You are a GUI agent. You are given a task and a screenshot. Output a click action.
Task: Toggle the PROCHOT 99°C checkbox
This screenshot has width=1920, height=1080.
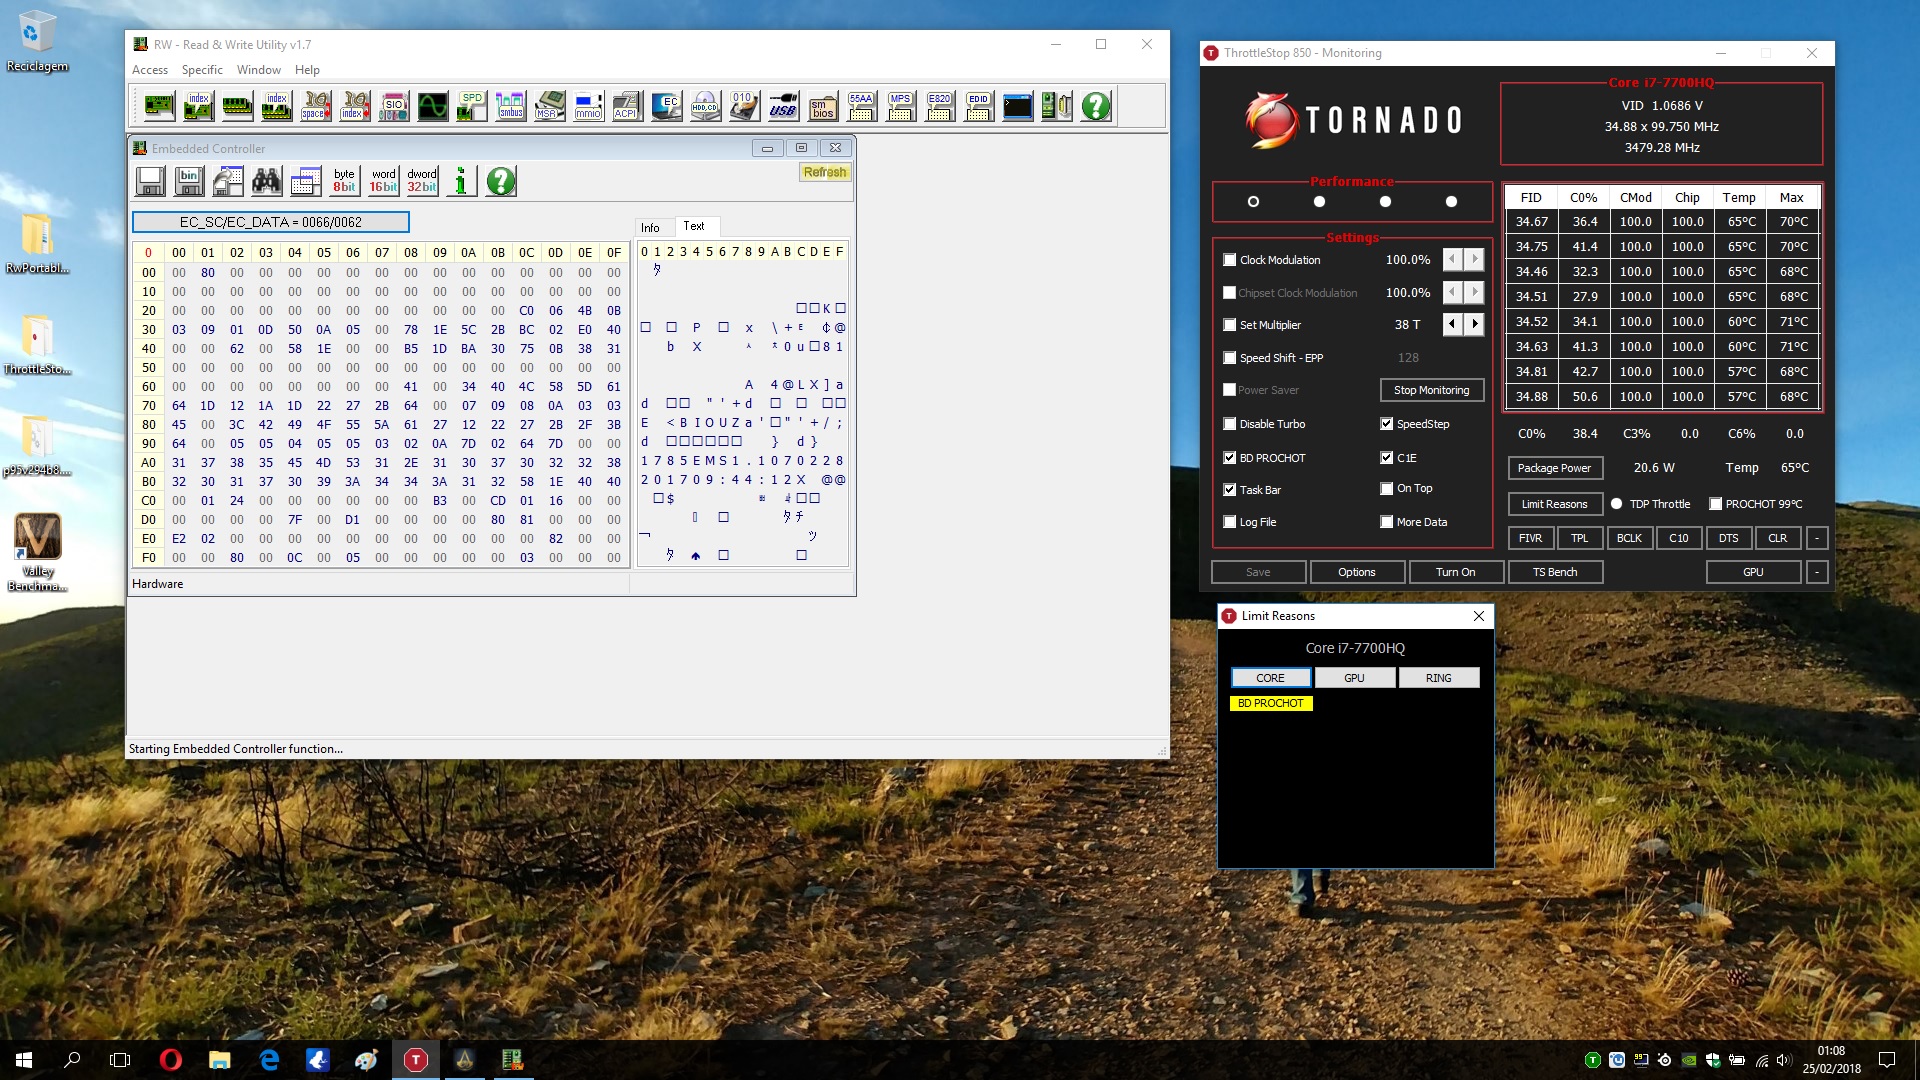pos(1716,504)
